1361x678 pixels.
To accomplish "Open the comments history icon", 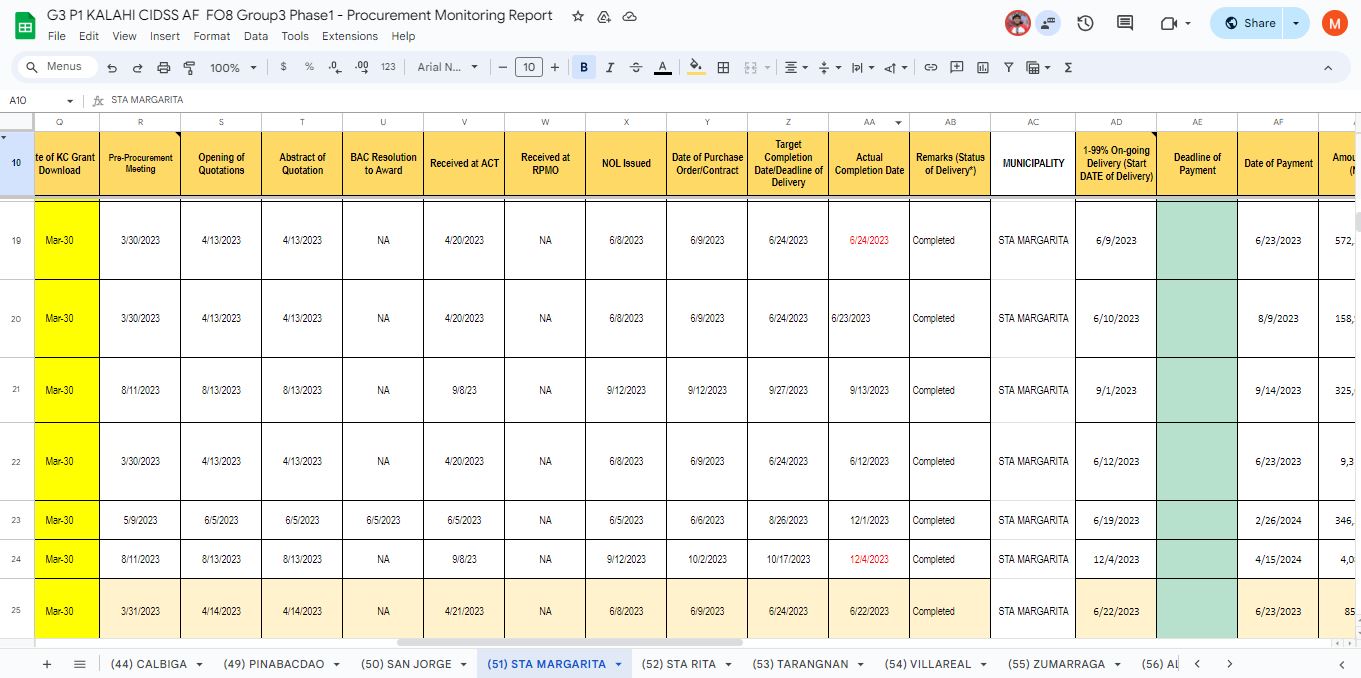I will tap(1125, 23).
